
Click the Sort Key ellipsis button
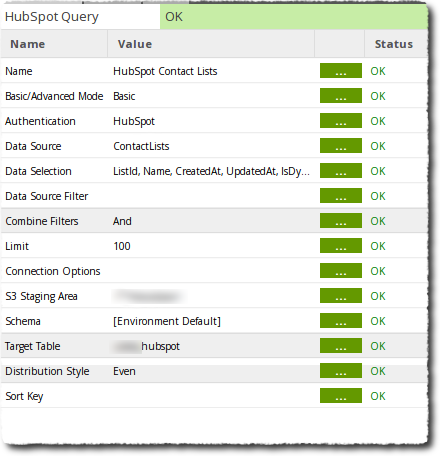(341, 396)
